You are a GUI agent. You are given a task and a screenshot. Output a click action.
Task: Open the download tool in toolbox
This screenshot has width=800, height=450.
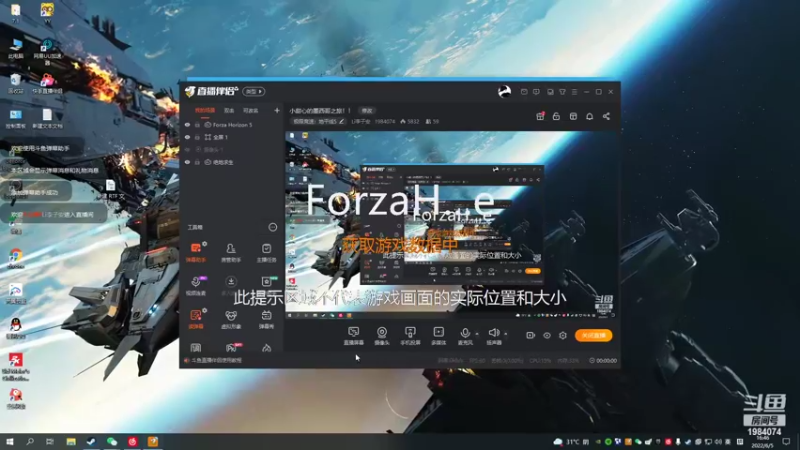pos(231,282)
